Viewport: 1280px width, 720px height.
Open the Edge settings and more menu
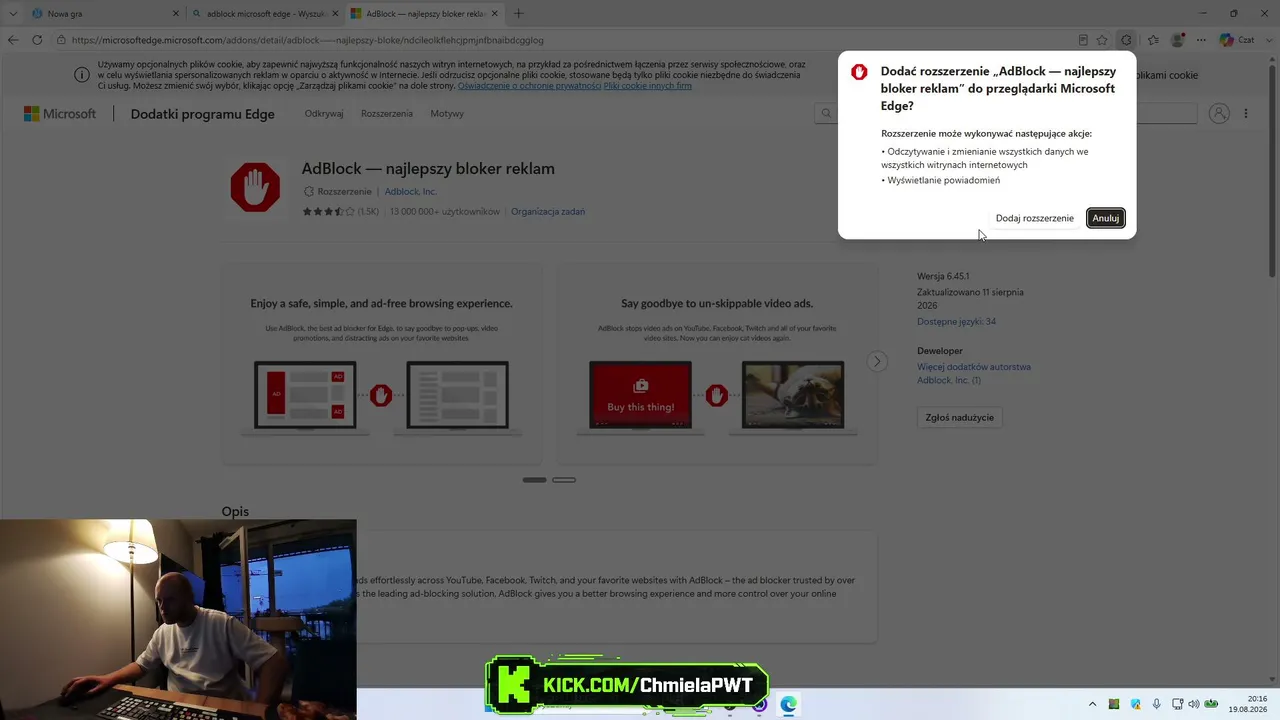[1201, 40]
